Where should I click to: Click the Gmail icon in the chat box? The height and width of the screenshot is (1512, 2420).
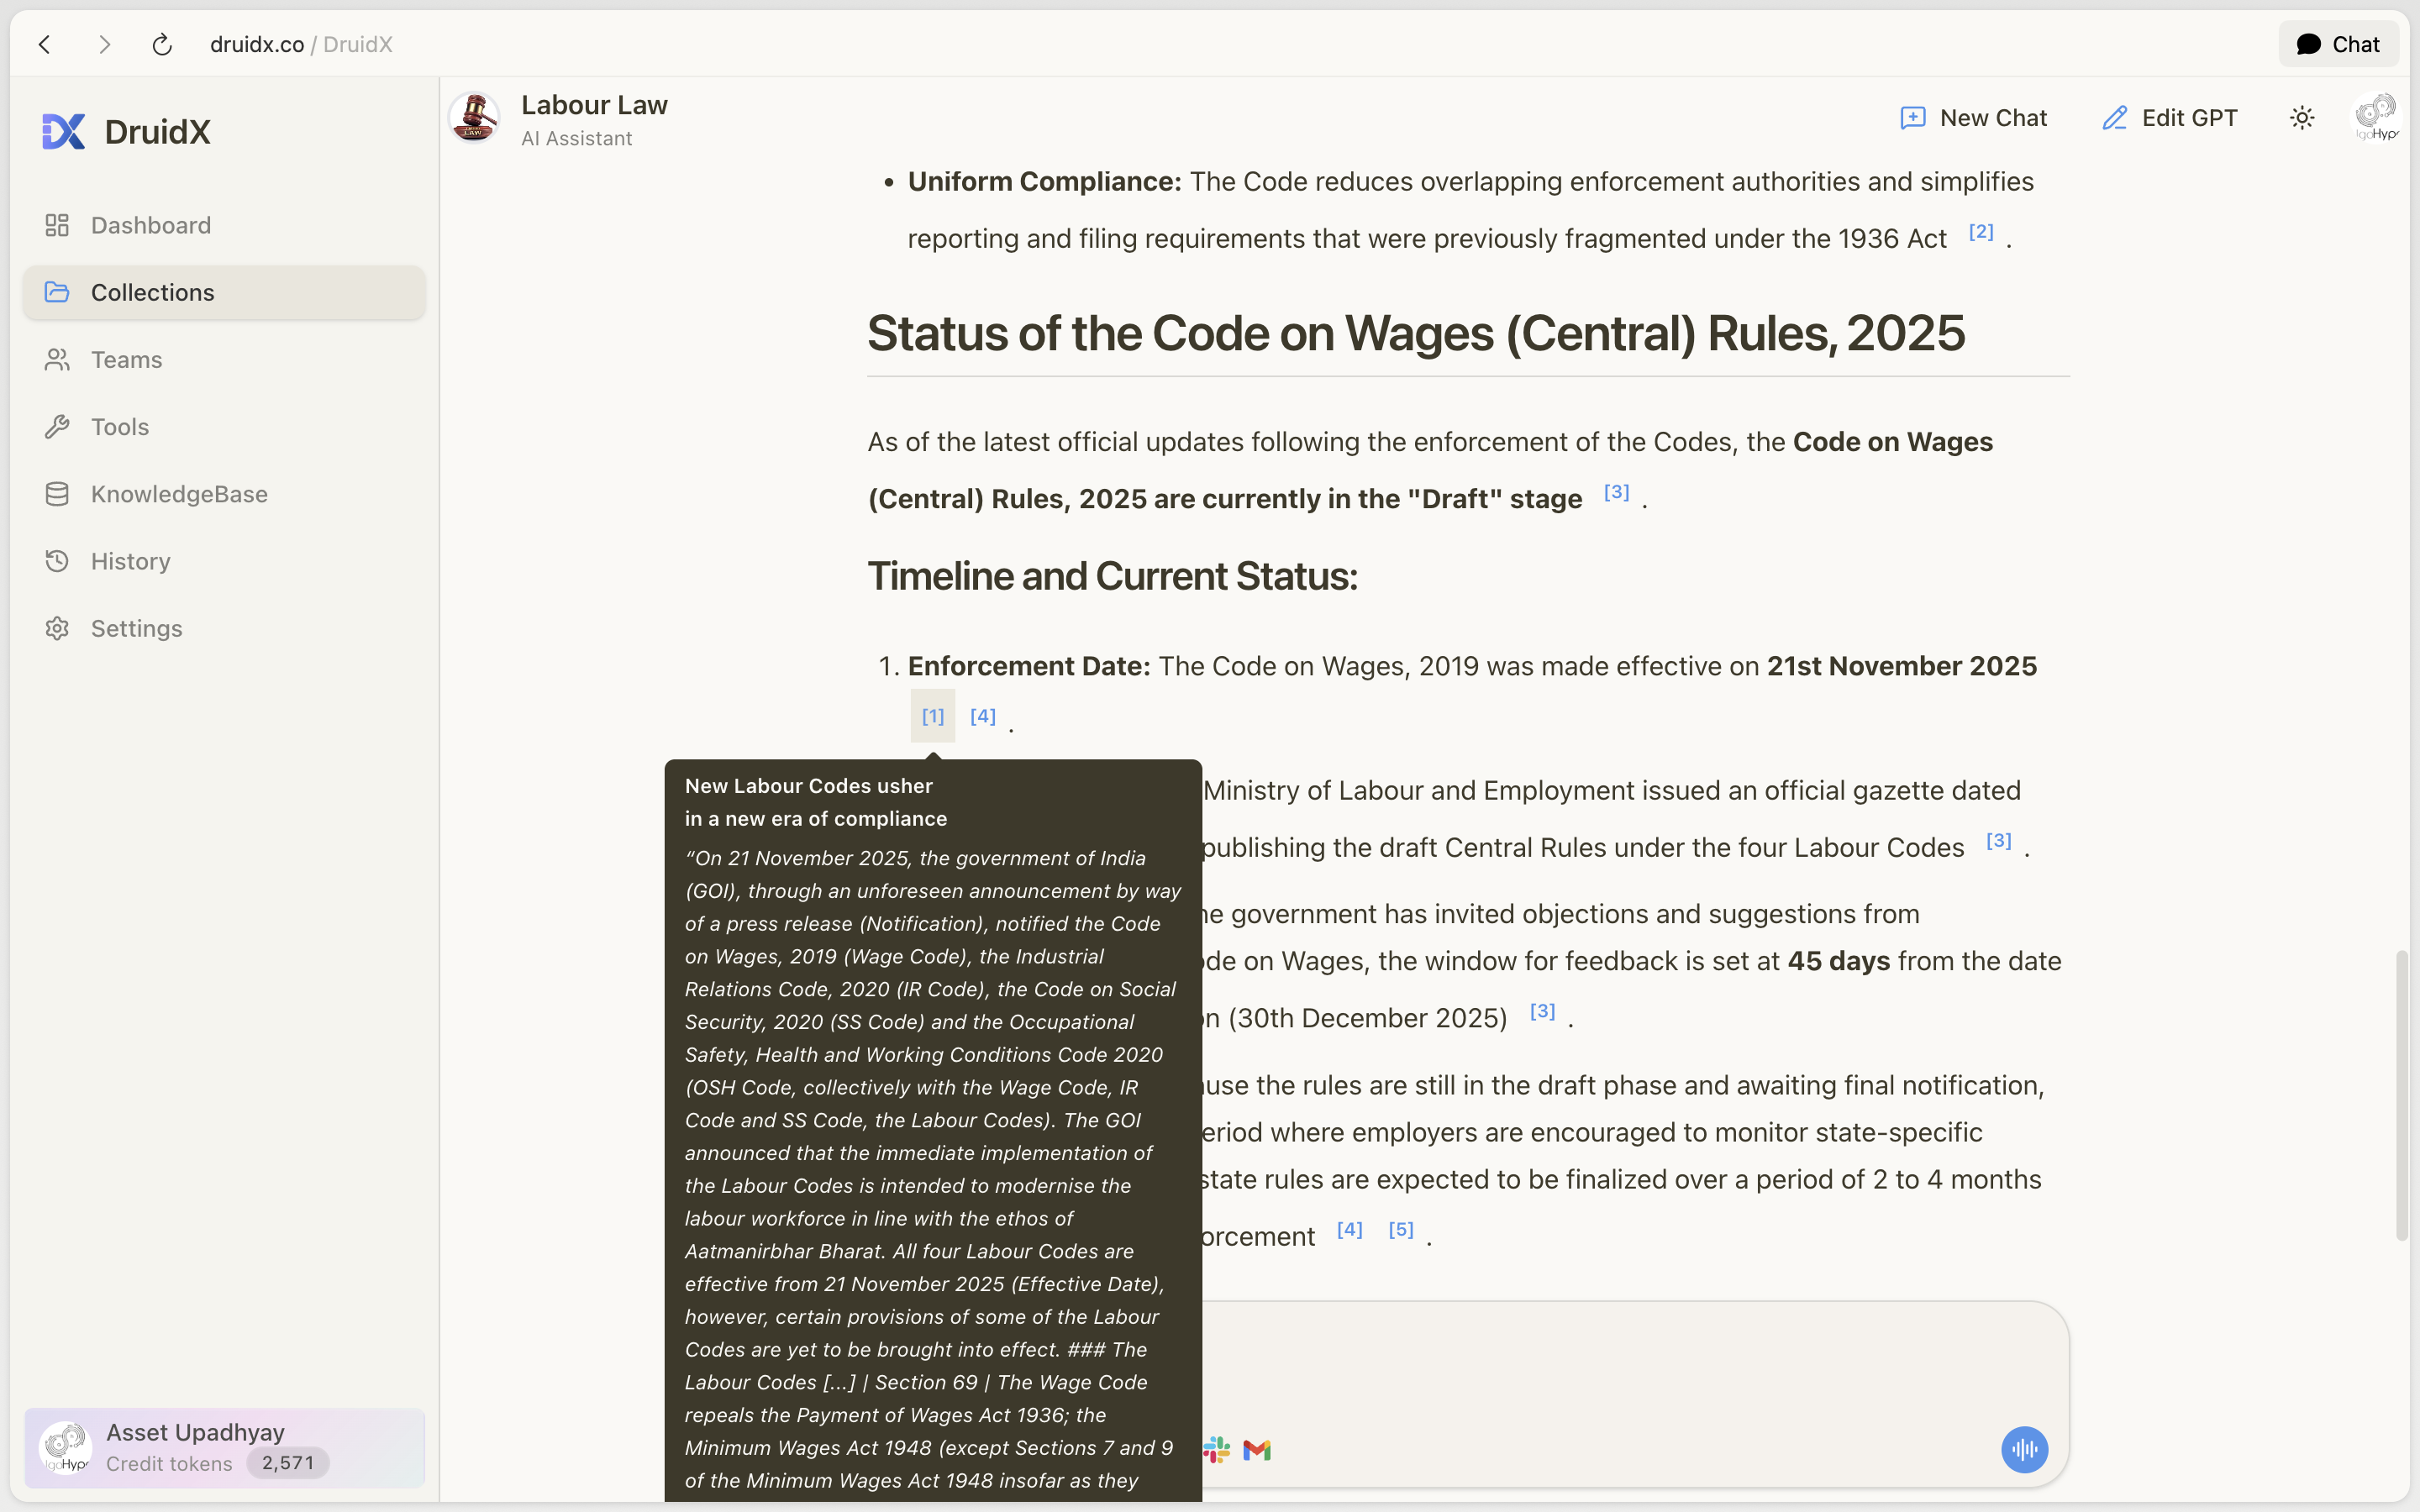tap(1257, 1449)
